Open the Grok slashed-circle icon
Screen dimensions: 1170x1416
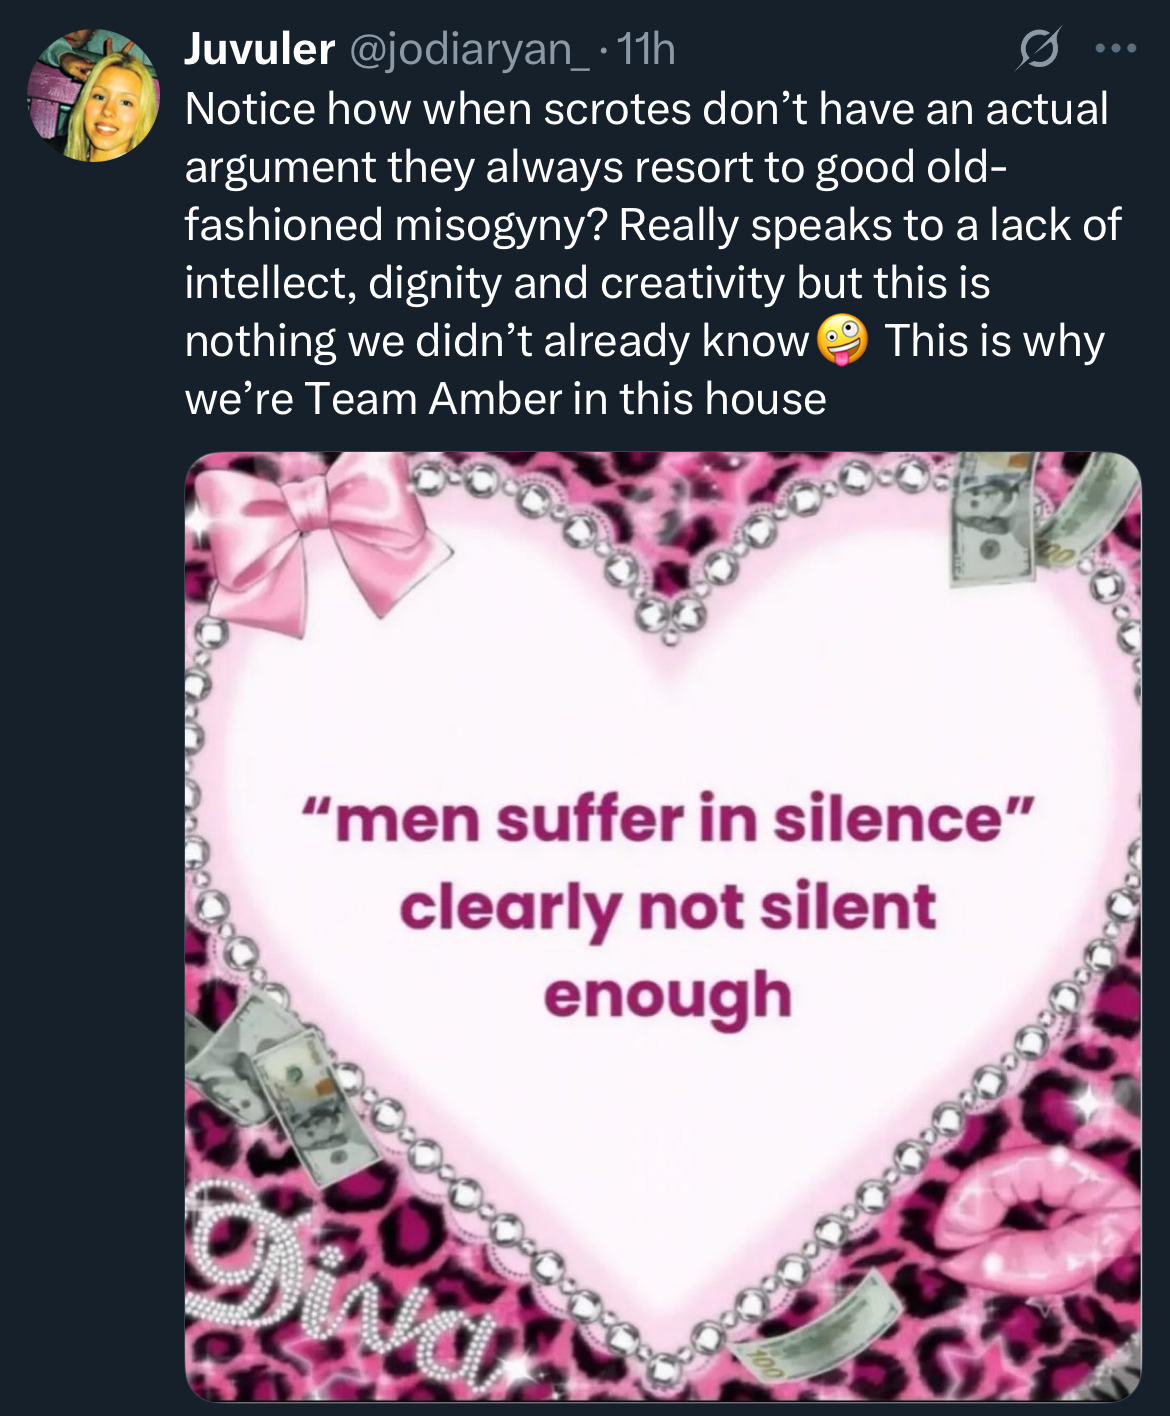click(x=1038, y=49)
